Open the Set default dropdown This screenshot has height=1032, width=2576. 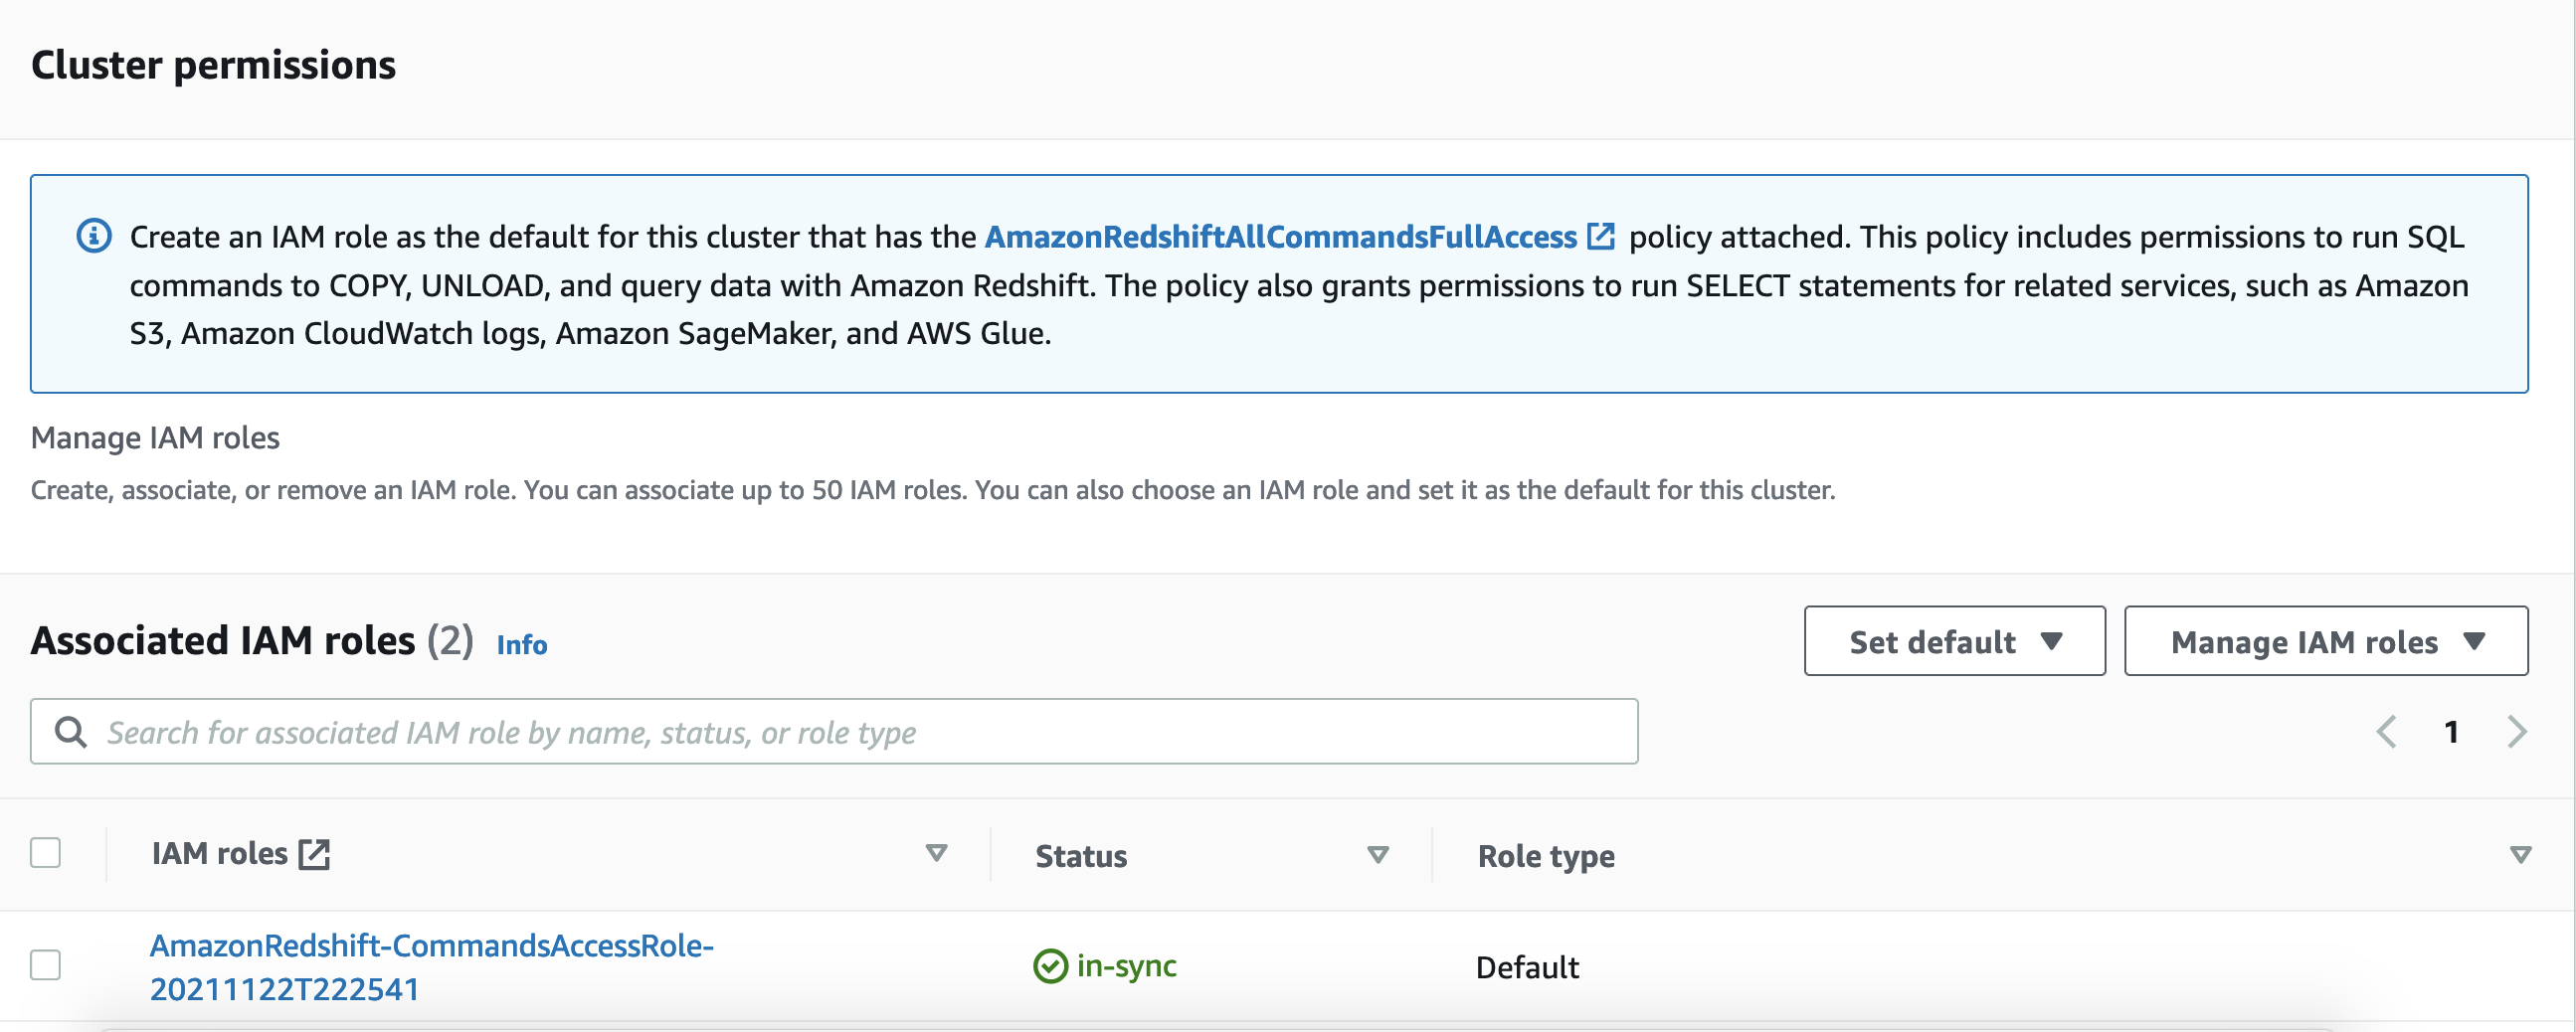pos(1954,641)
